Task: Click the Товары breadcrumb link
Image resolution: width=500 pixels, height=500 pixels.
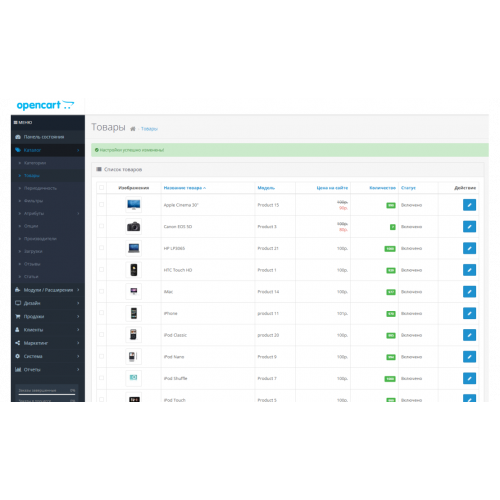Action: pos(149,129)
